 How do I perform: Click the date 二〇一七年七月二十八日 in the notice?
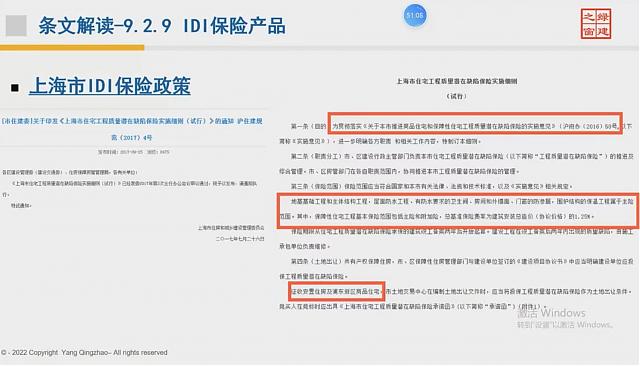click(240, 238)
